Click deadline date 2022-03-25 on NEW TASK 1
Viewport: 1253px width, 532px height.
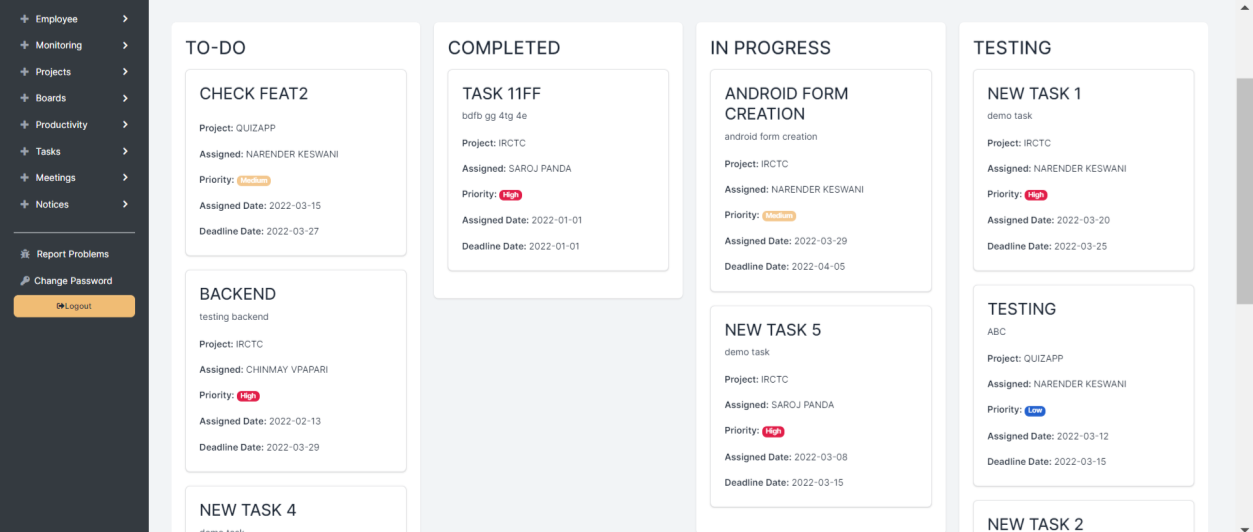1080,246
